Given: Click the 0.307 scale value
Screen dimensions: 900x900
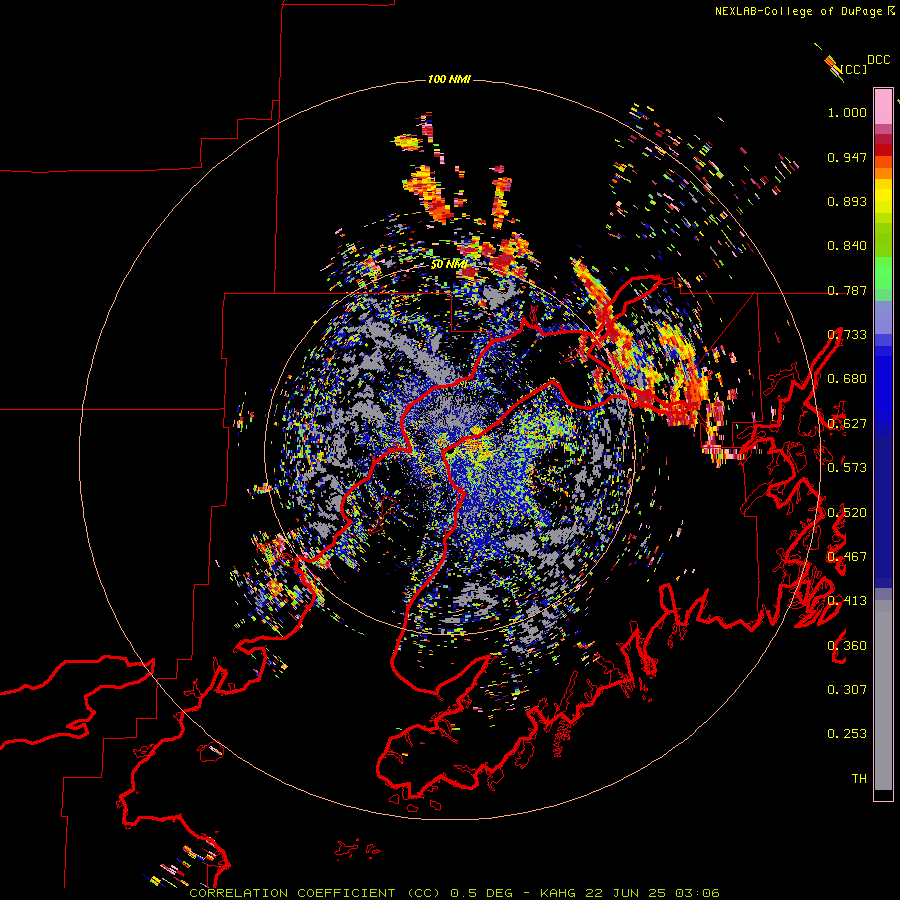Looking at the screenshot, I should [x=847, y=690].
